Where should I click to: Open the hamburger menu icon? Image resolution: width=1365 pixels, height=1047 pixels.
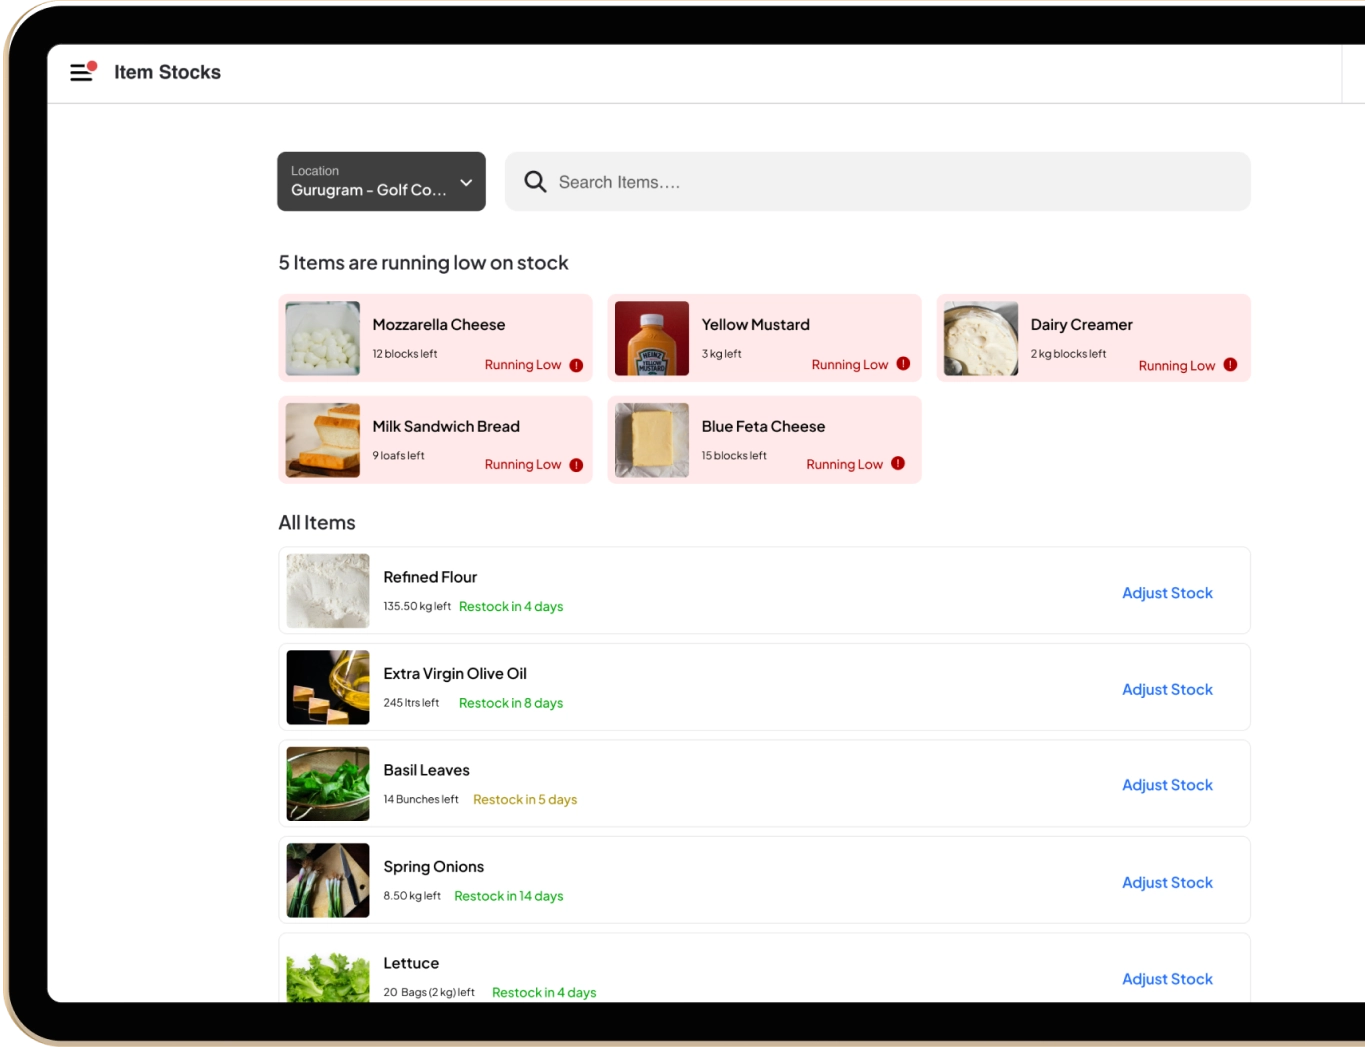[82, 72]
